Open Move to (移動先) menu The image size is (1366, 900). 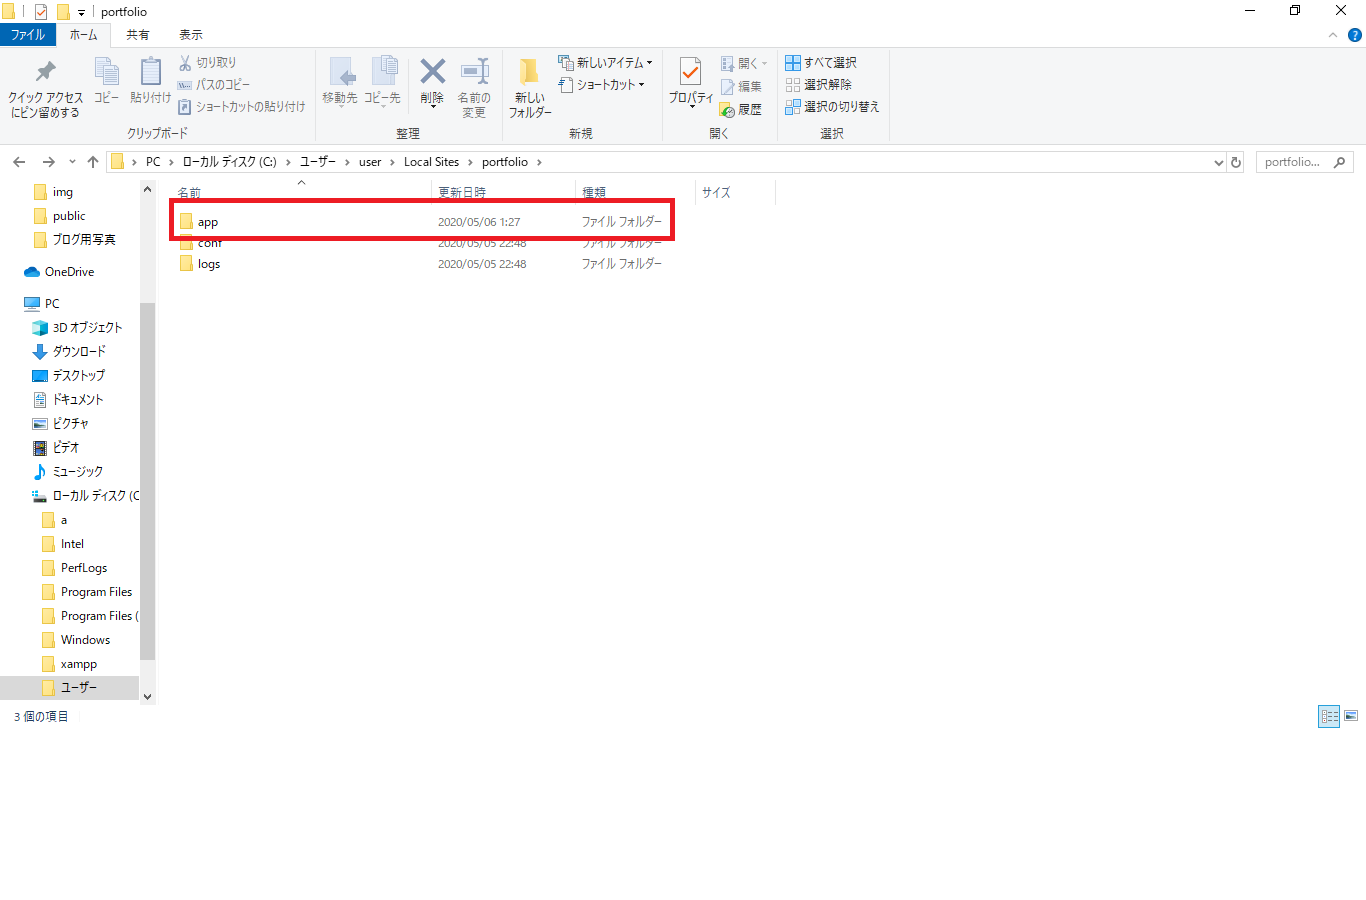340,82
